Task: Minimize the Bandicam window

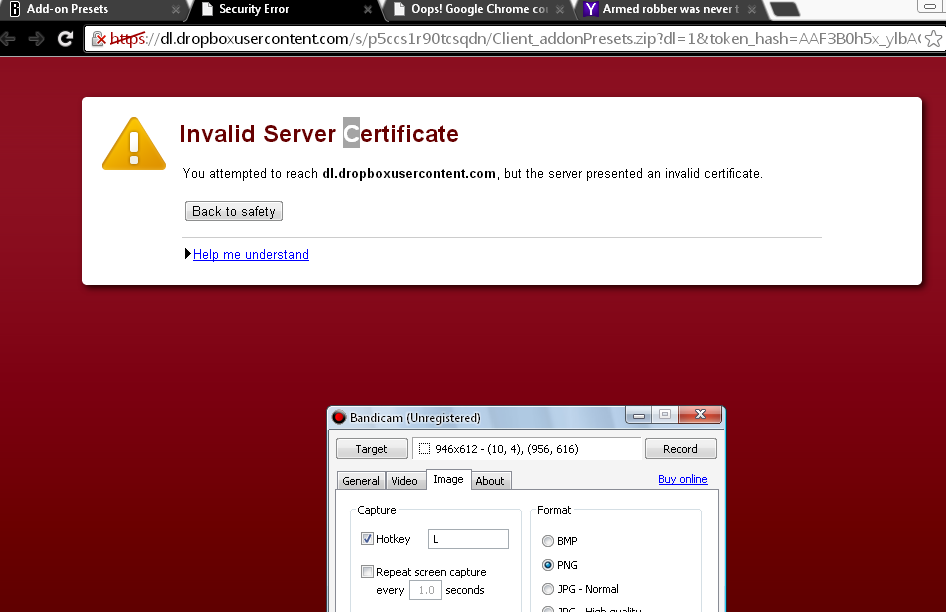Action: pos(639,415)
